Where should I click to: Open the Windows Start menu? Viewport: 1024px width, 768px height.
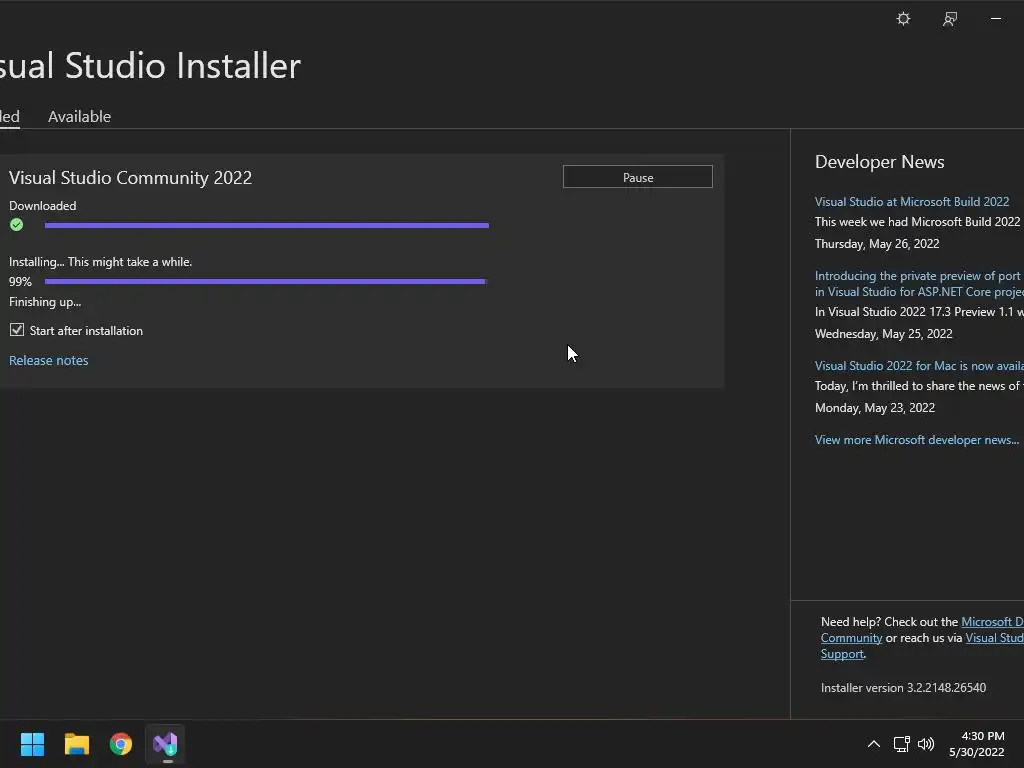click(x=32, y=744)
